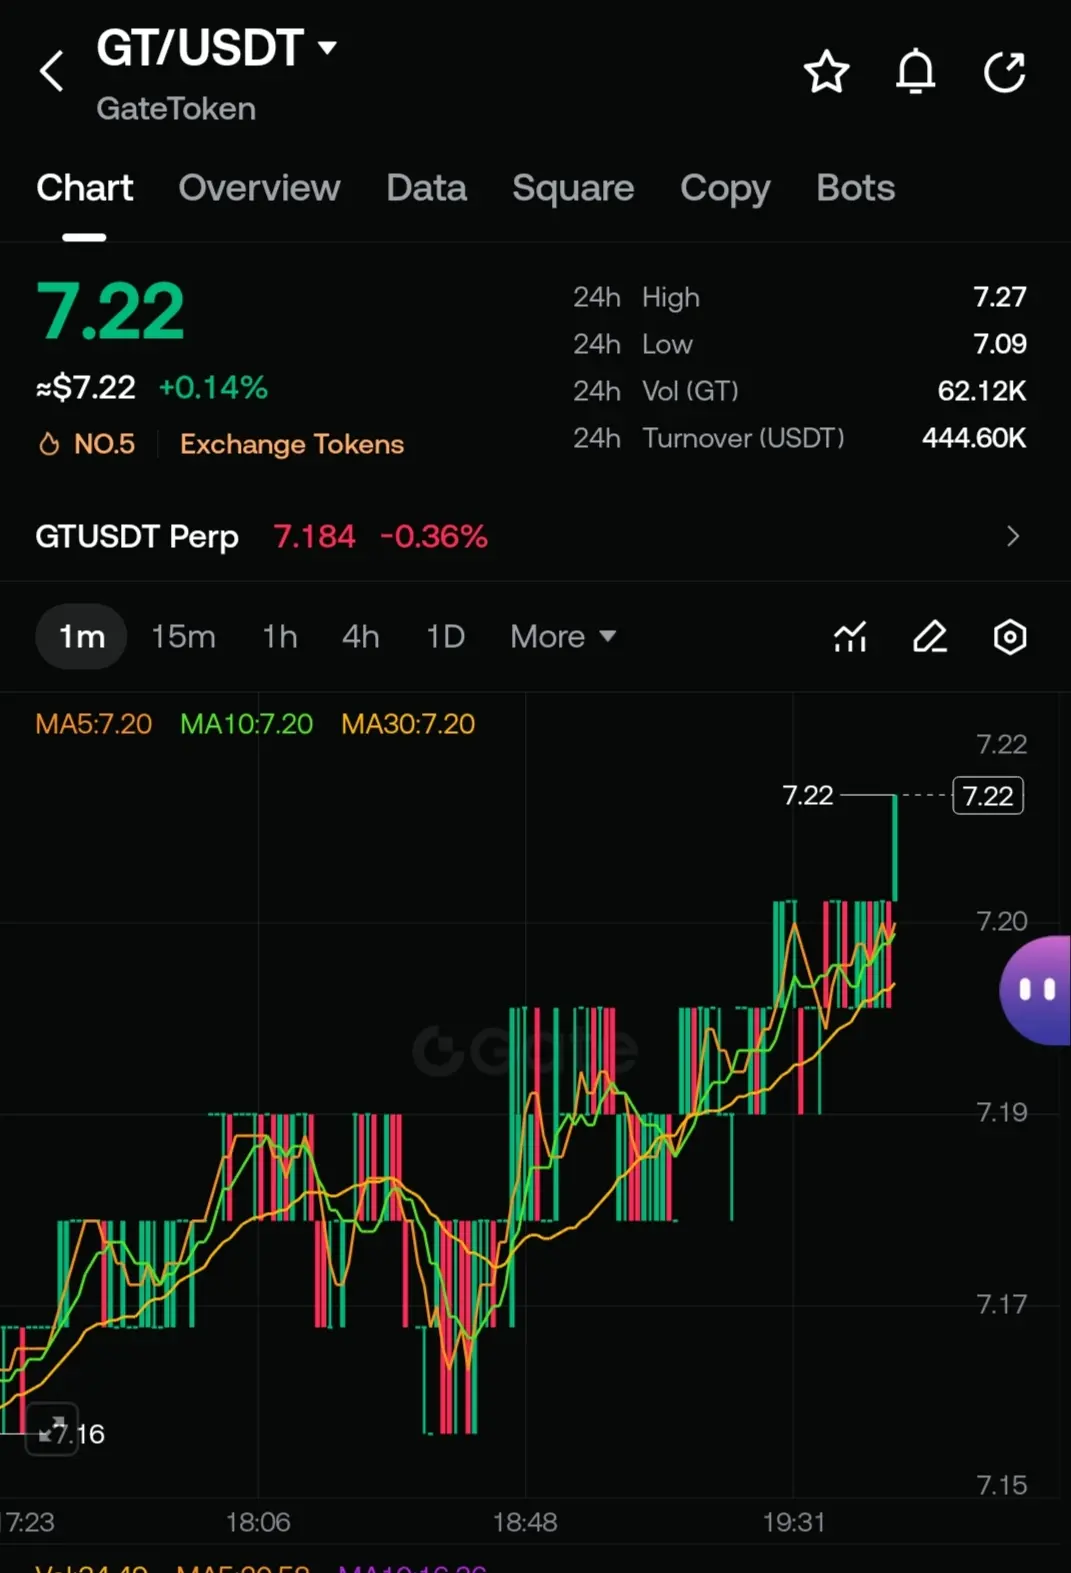Tap the perp price 7.184

[x=314, y=537]
